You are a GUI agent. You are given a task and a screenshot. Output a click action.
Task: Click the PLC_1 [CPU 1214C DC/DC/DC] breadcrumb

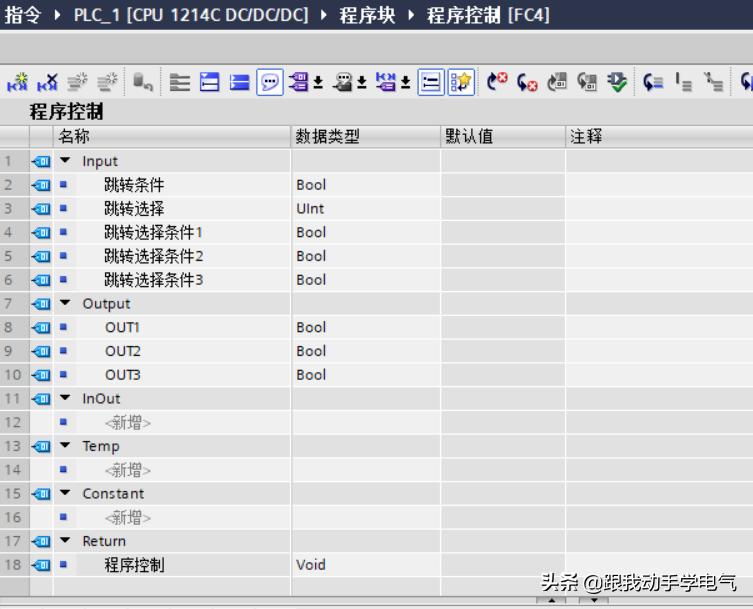[x=191, y=15]
